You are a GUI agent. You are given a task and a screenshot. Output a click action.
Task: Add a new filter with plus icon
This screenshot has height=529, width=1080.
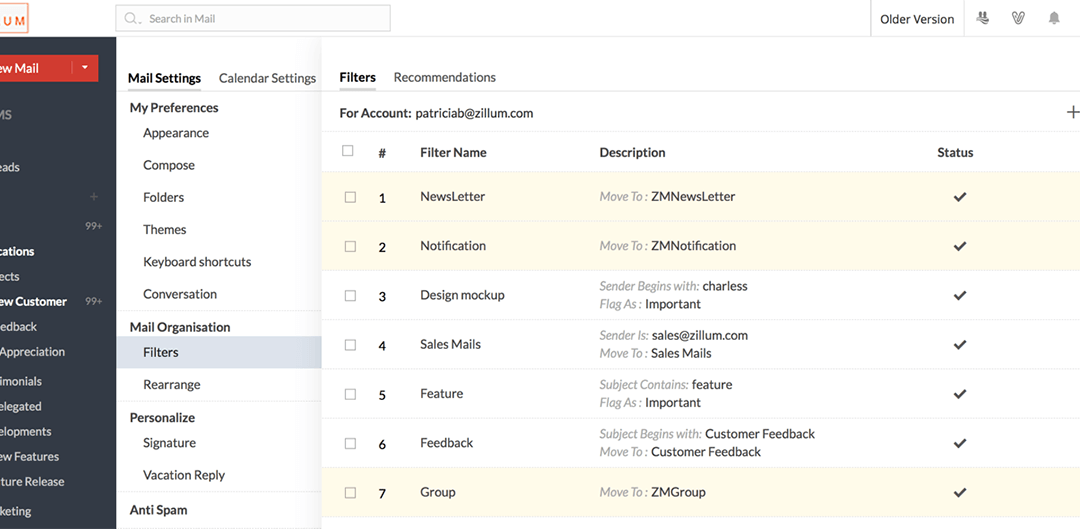tap(1073, 112)
